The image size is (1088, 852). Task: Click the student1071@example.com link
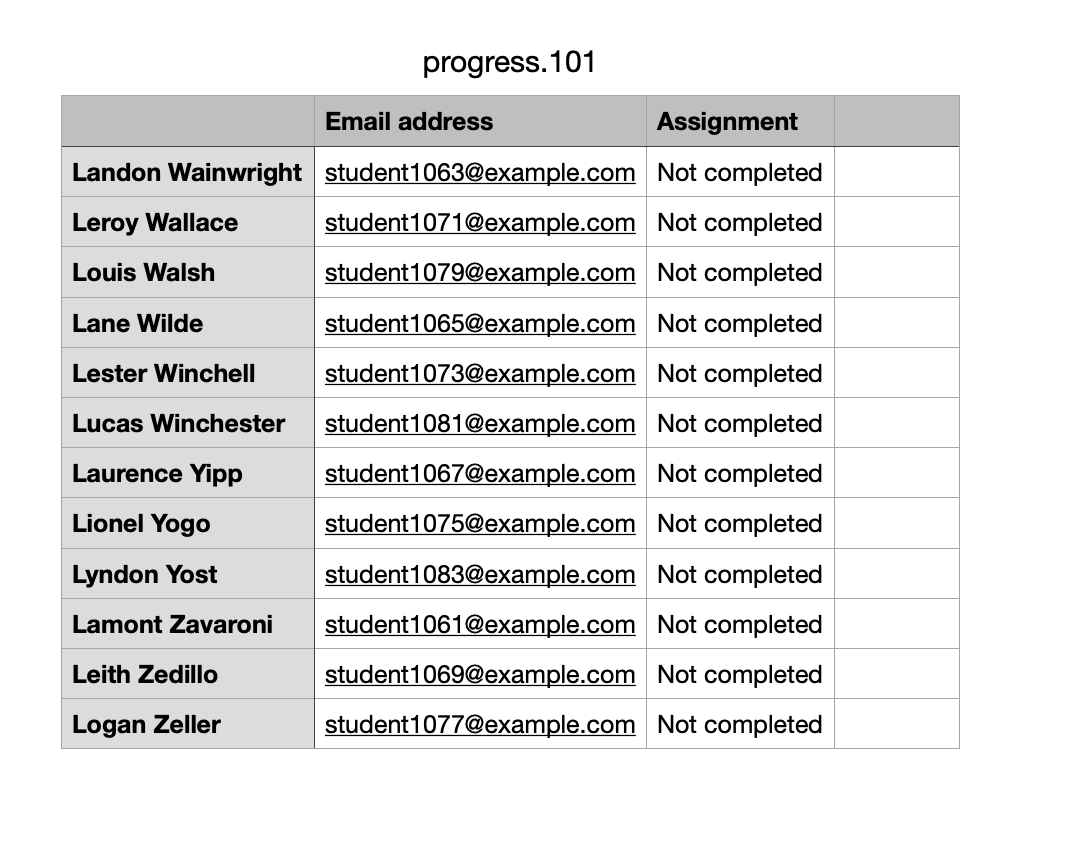click(x=479, y=223)
